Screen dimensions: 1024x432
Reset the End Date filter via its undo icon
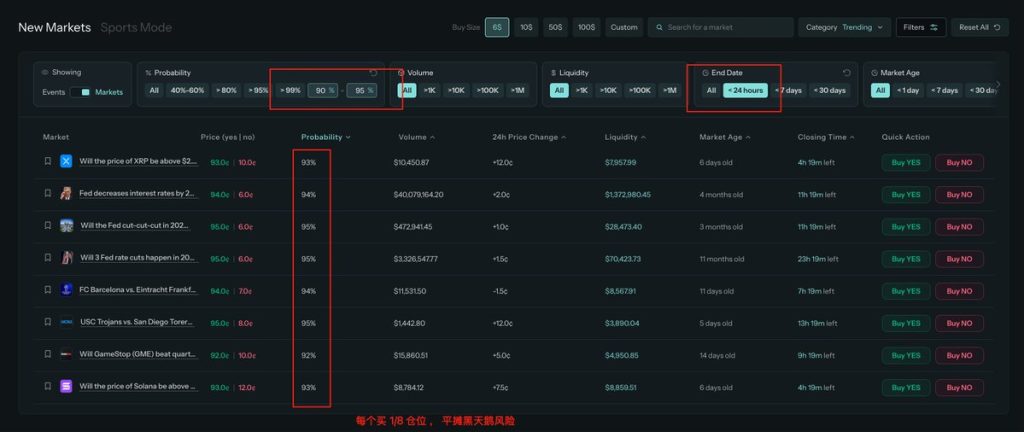coord(846,73)
